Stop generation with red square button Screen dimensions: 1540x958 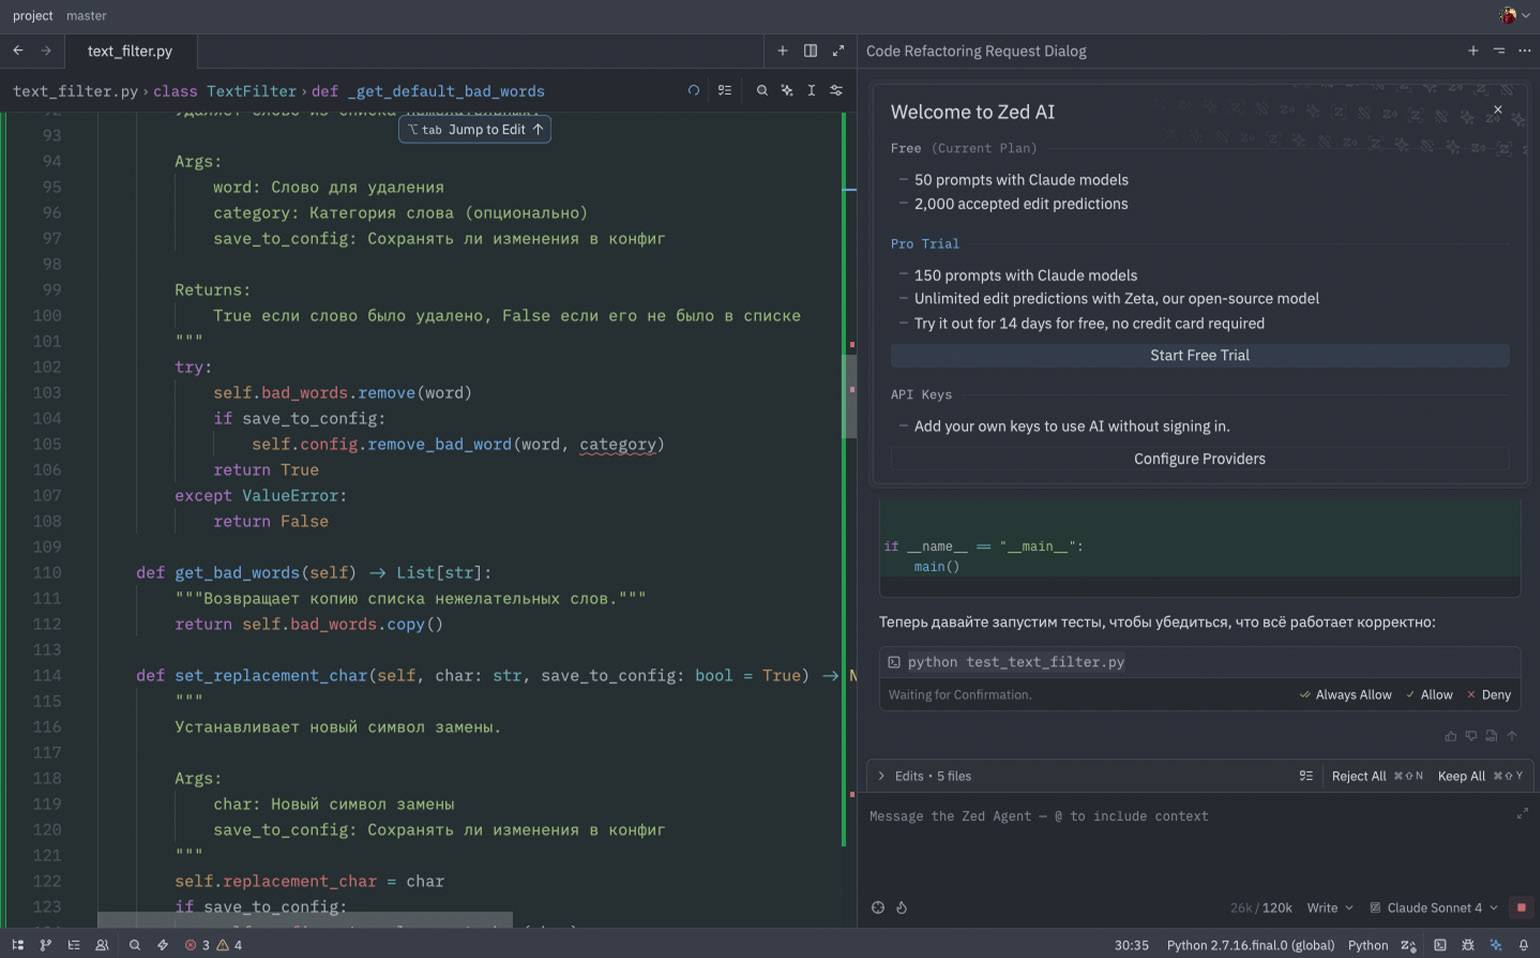pyautogui.click(x=1521, y=908)
